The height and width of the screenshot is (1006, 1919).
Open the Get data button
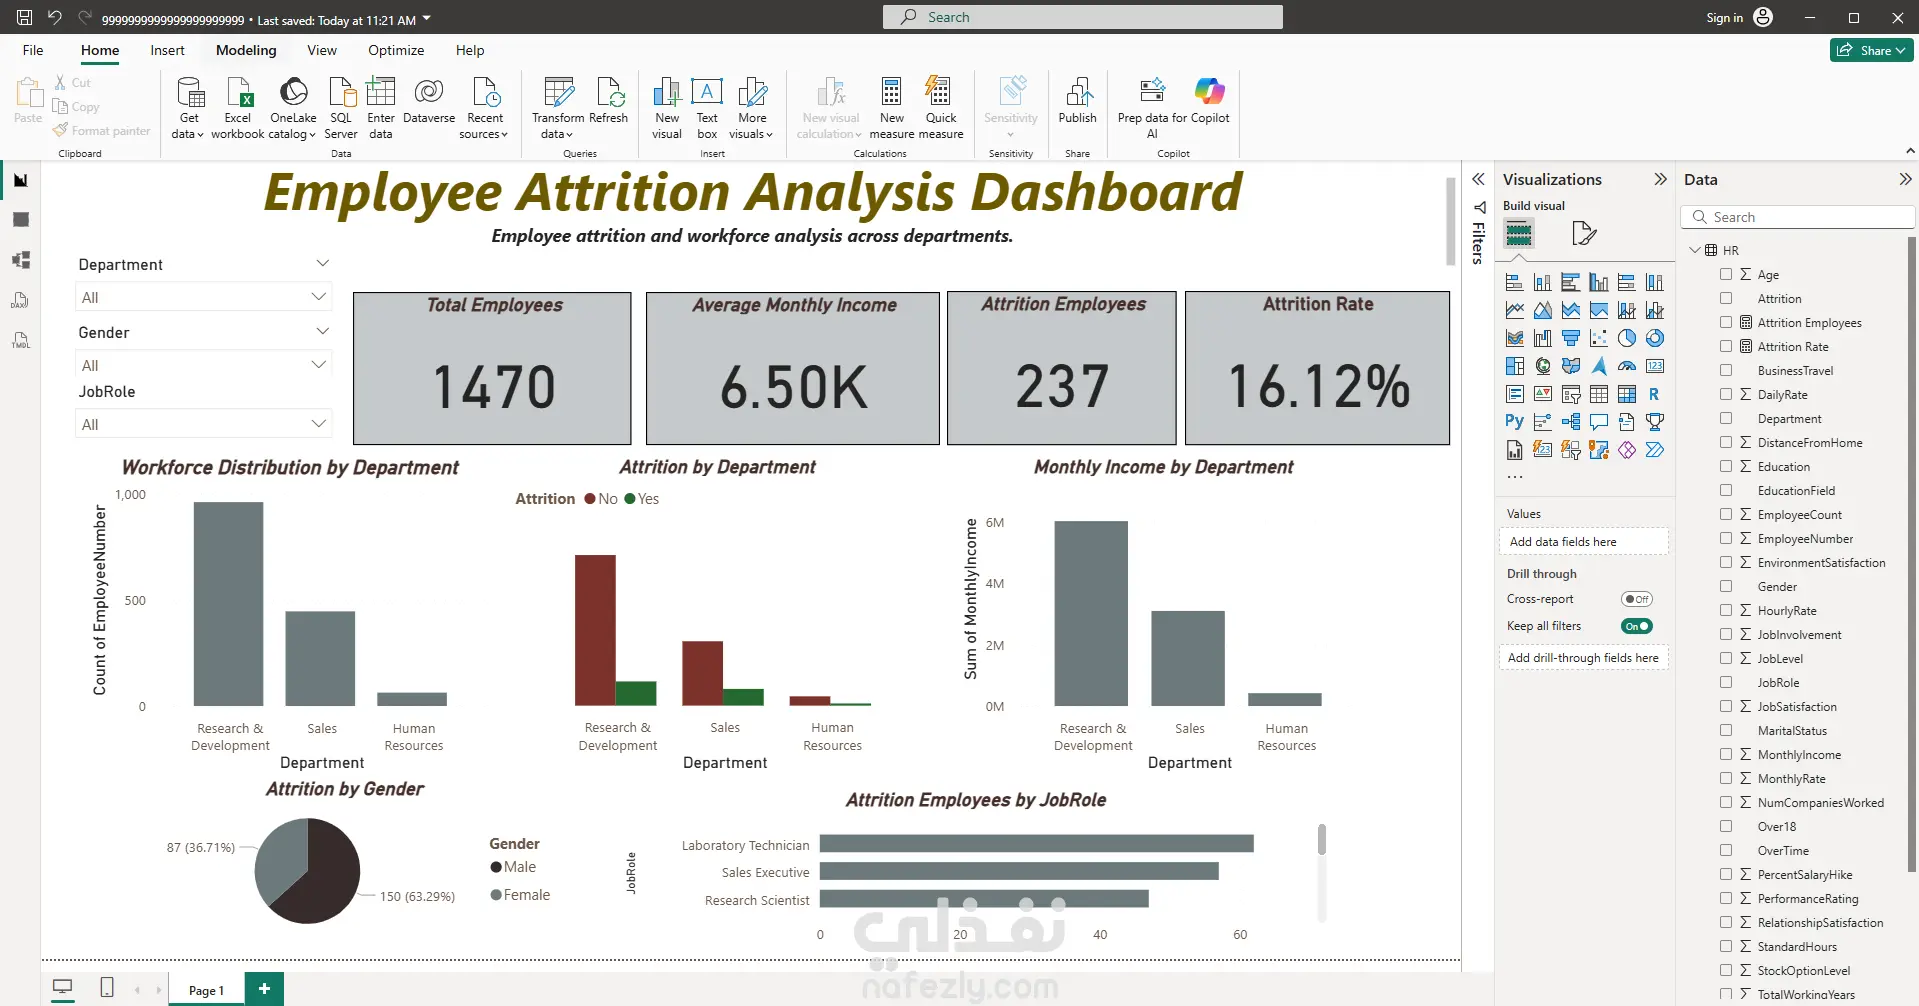tap(188, 108)
